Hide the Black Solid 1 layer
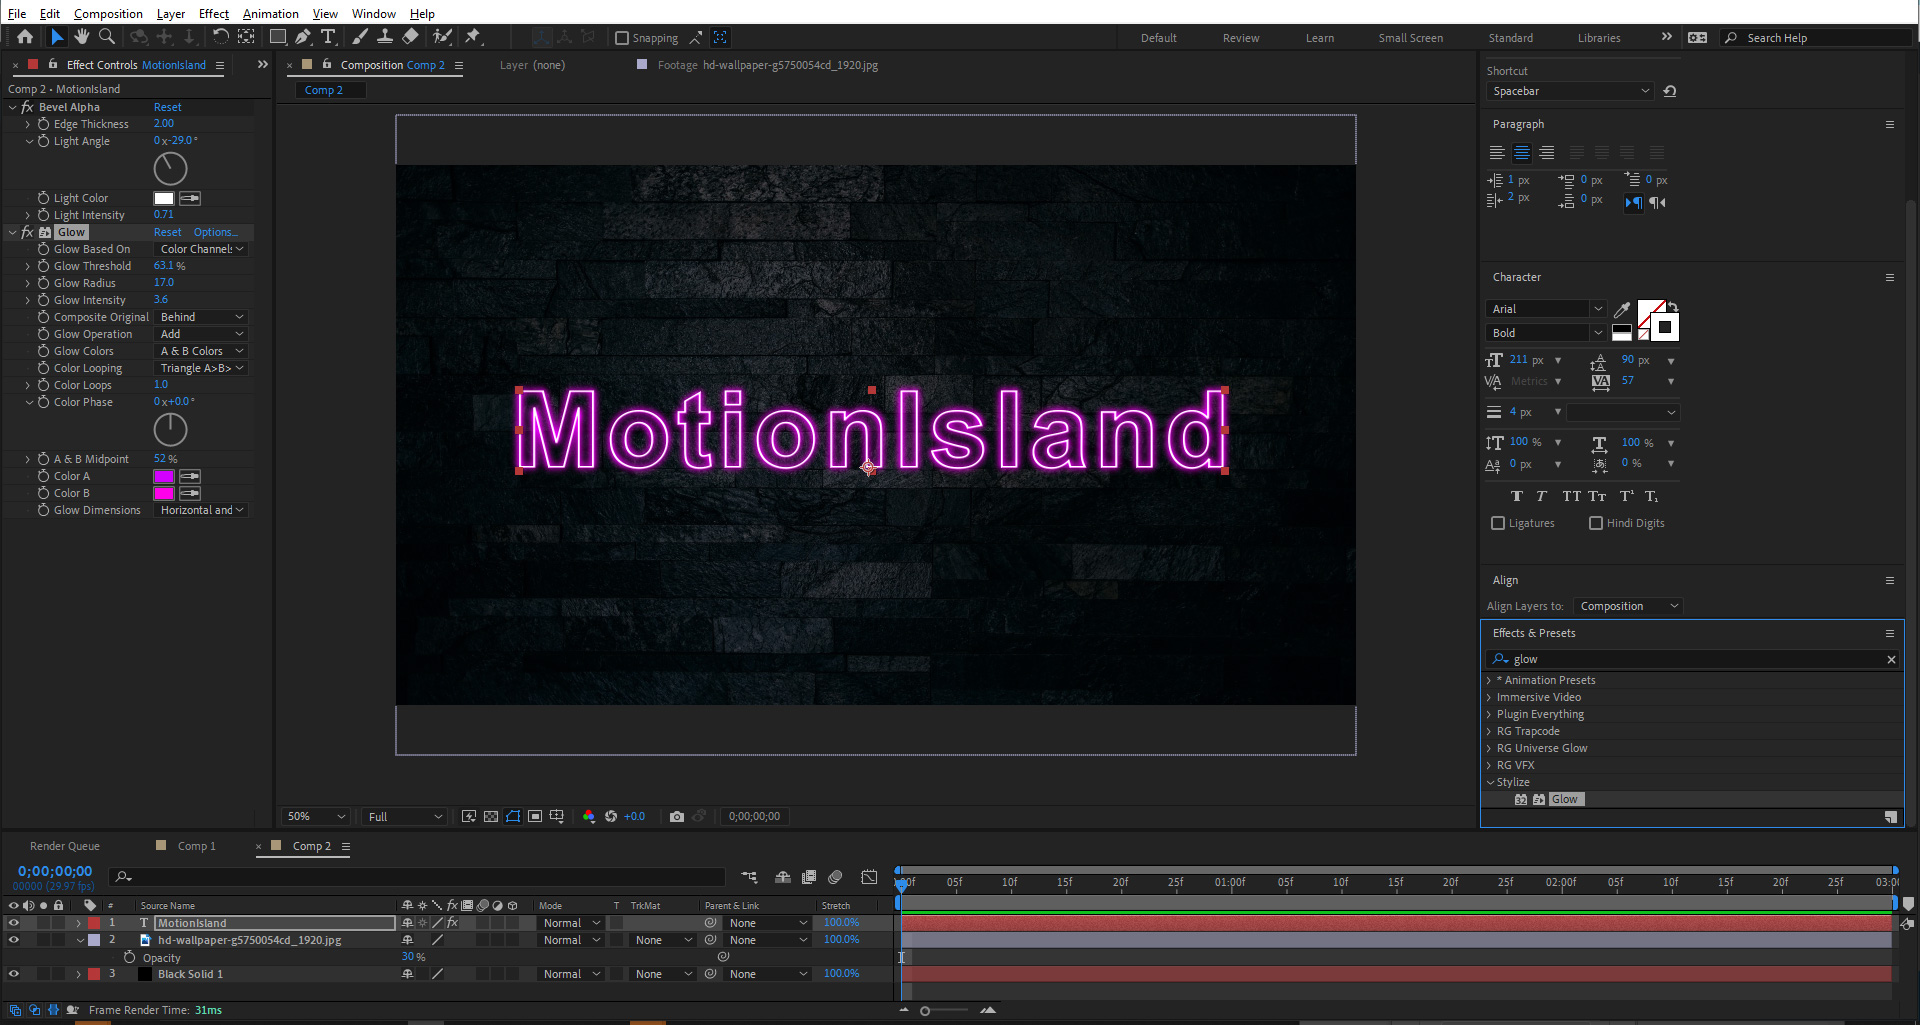This screenshot has width=1920, height=1025. click(x=14, y=974)
